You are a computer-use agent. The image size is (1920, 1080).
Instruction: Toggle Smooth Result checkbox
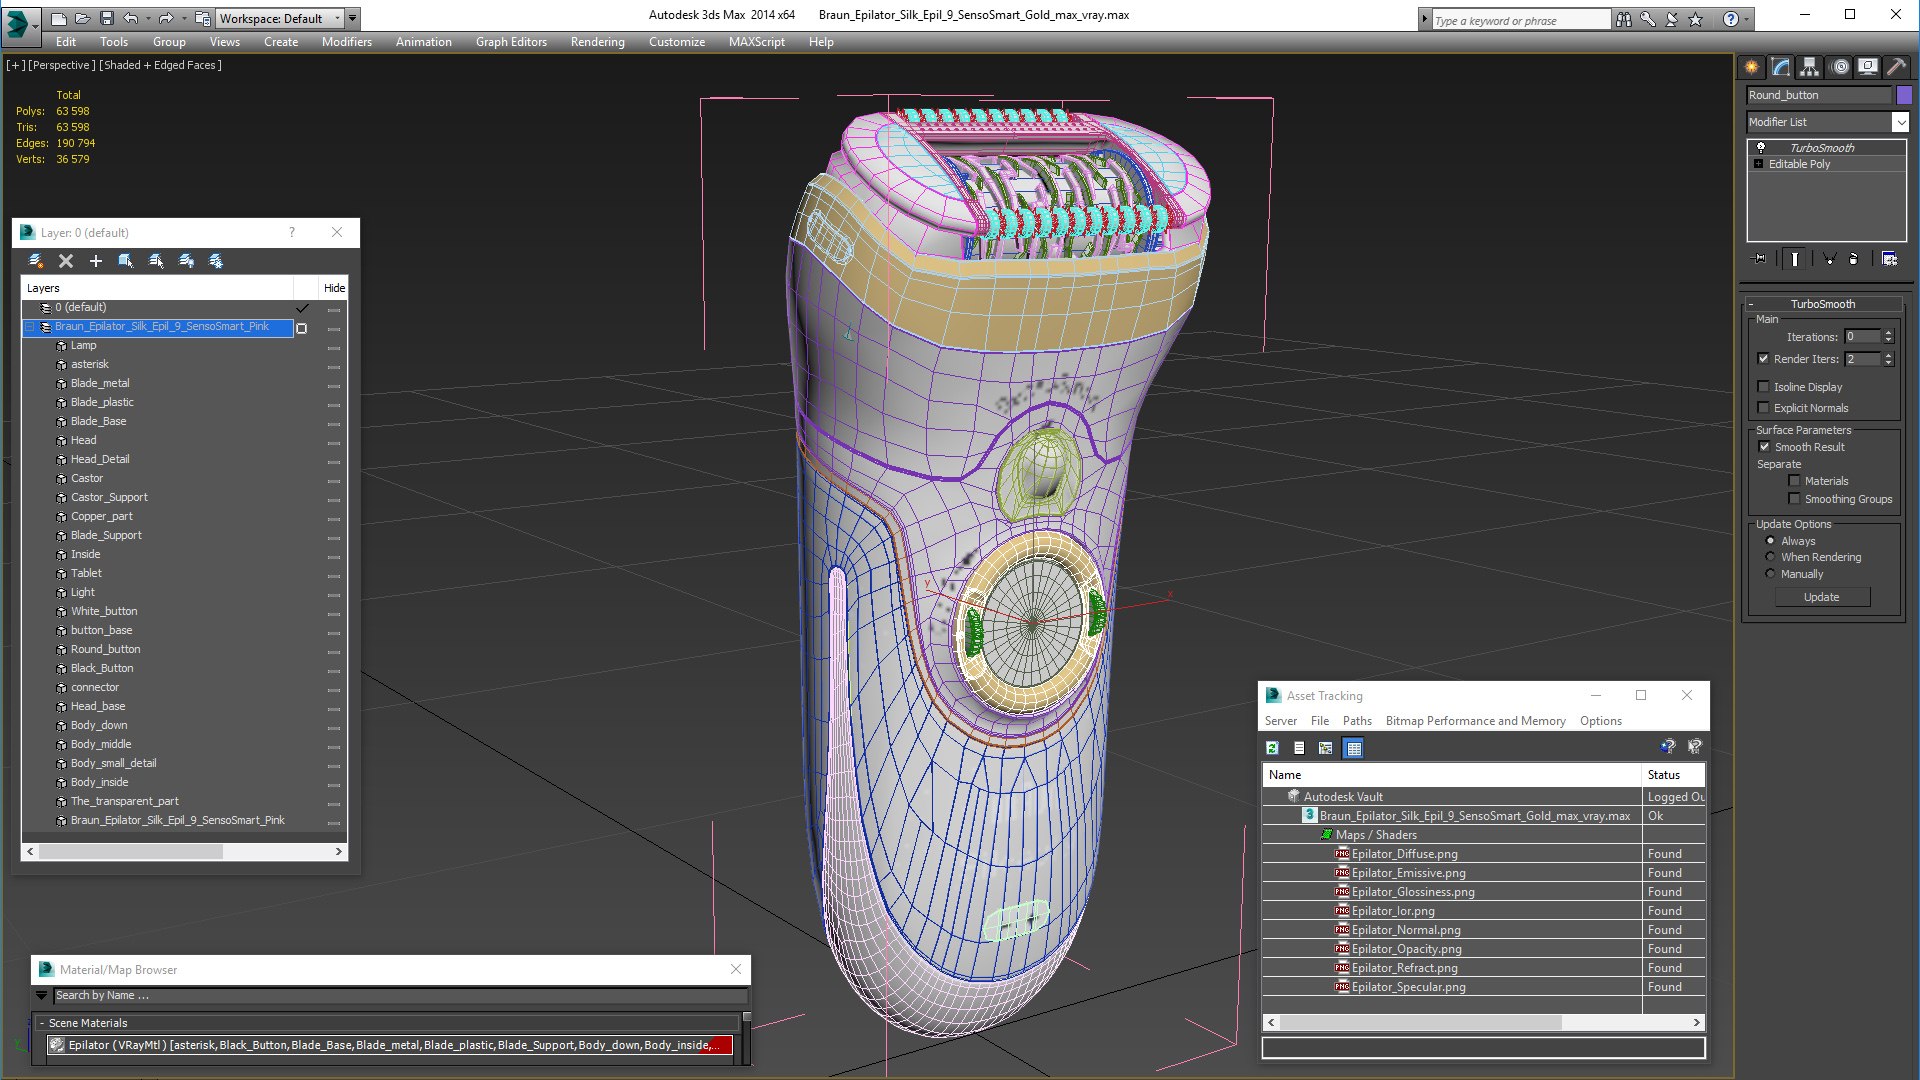(x=1764, y=447)
